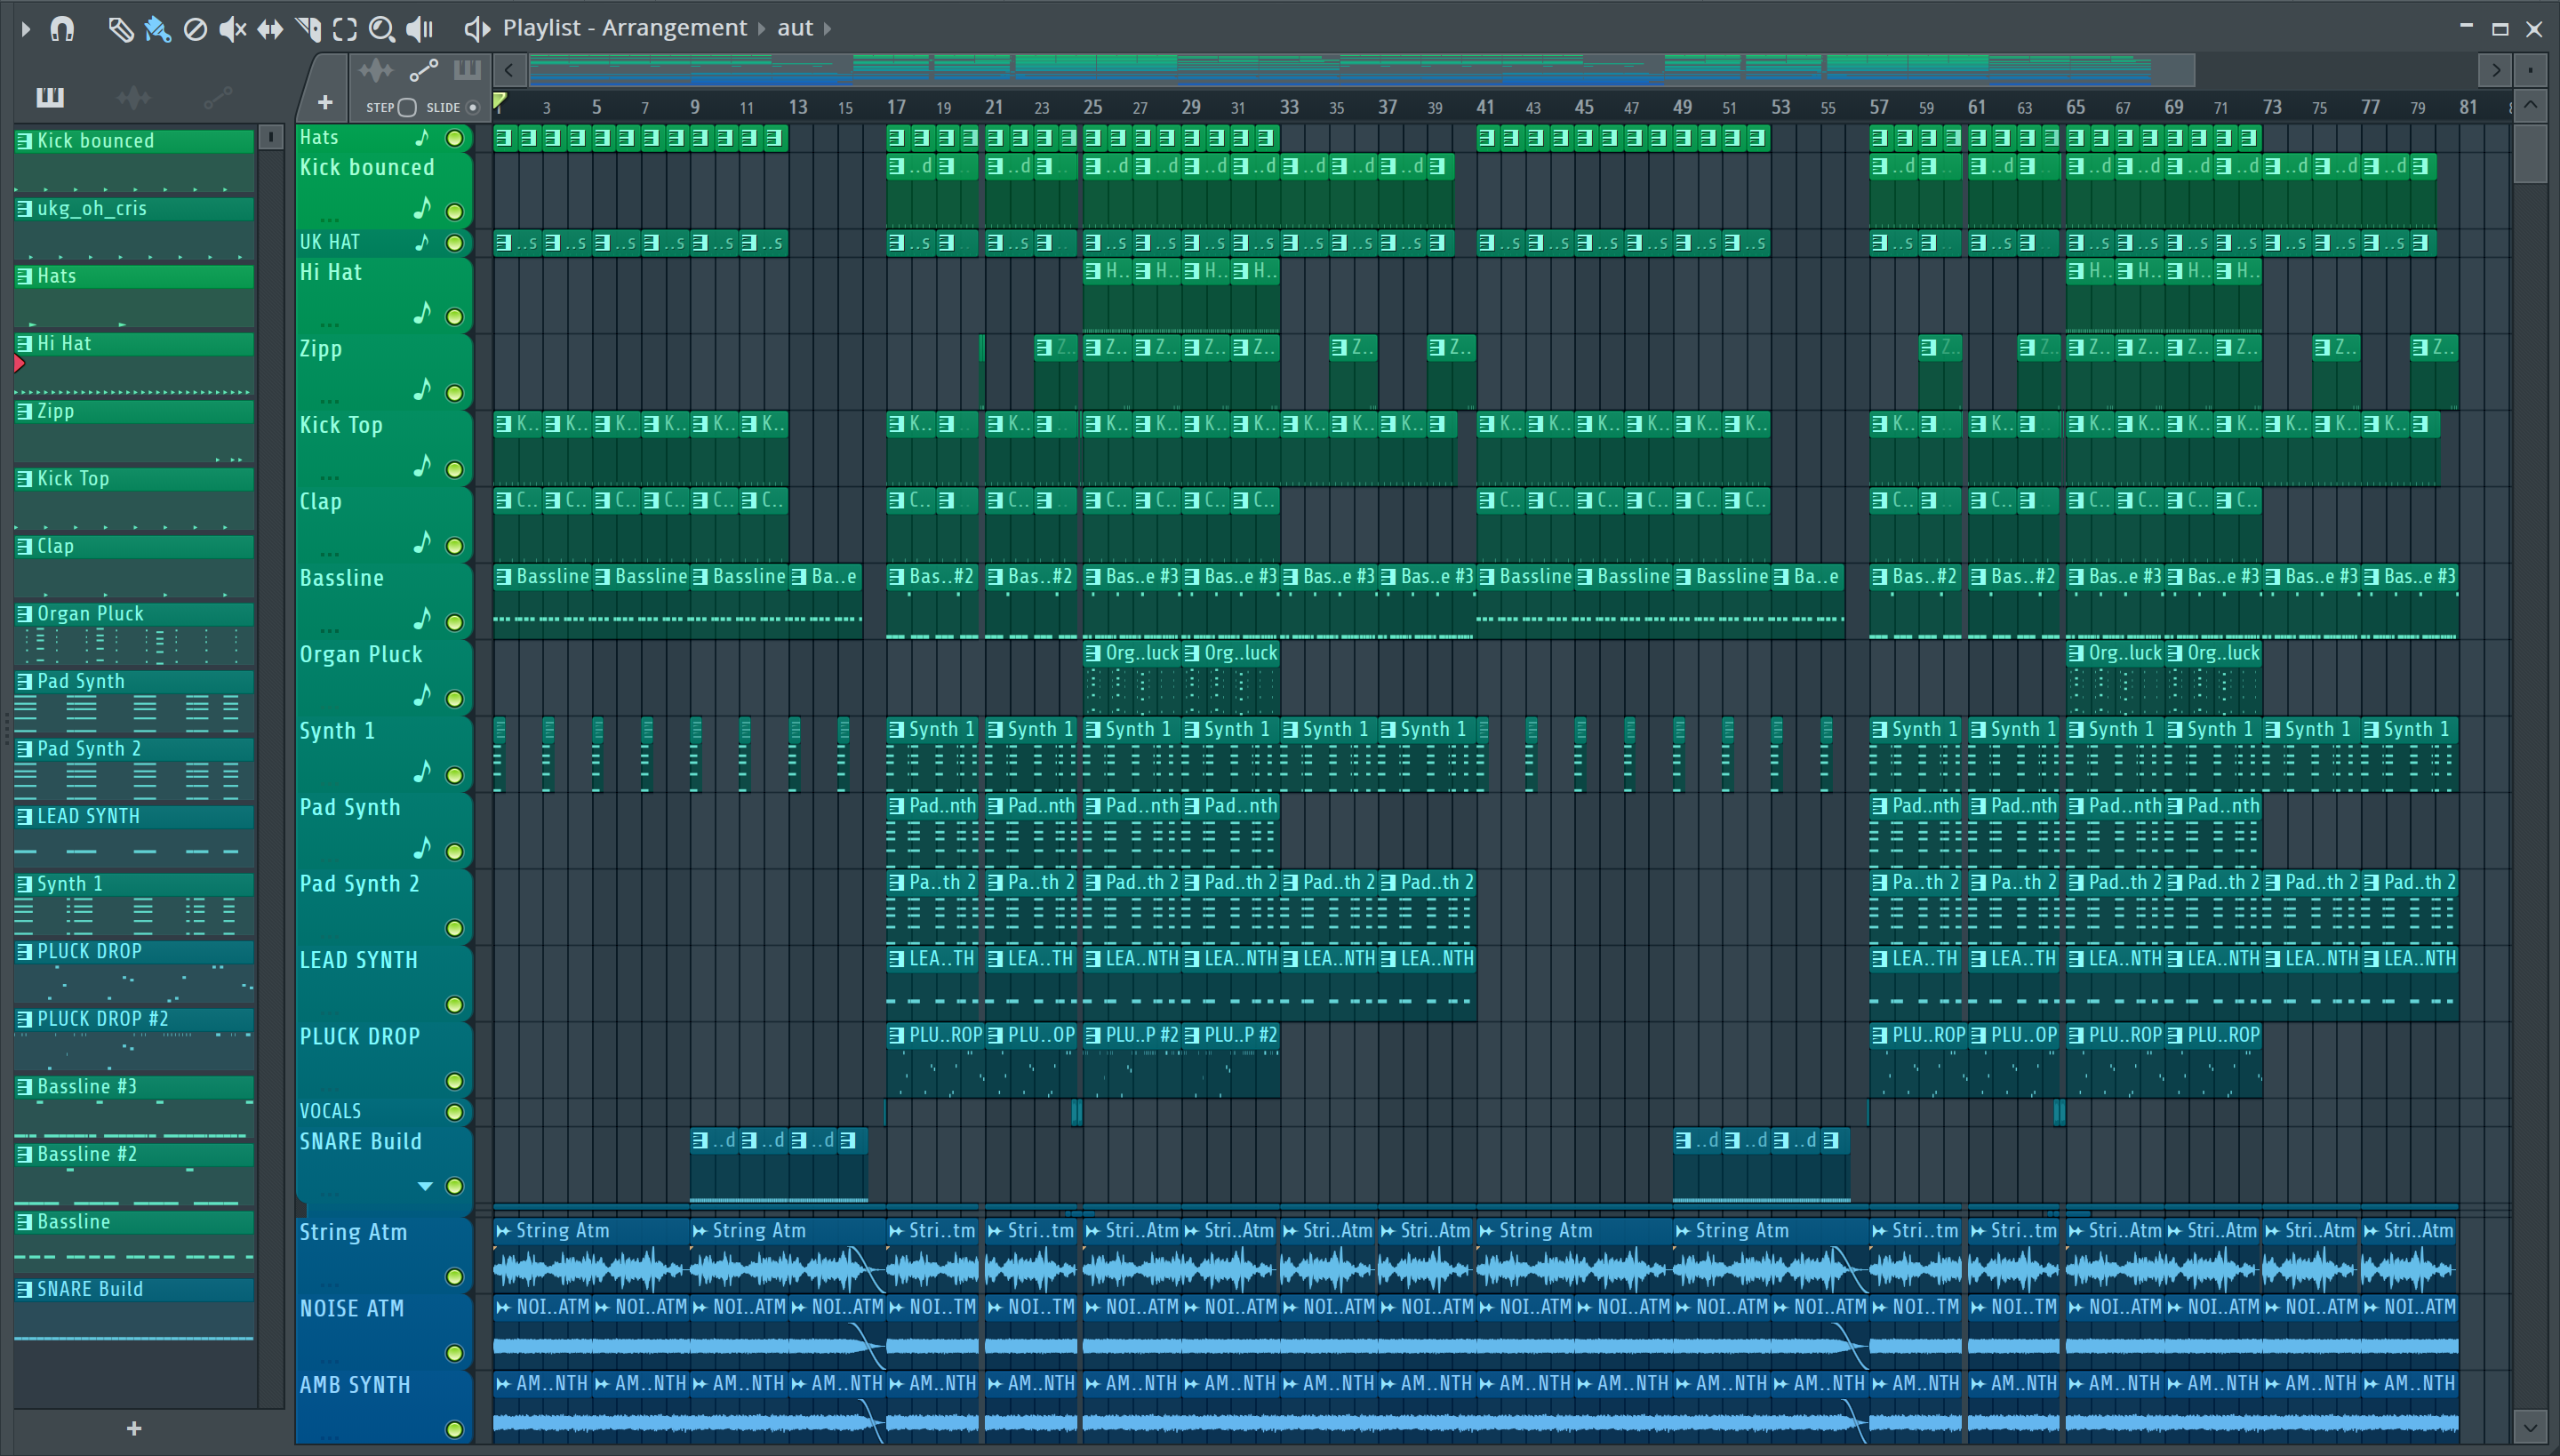
Task: Click note icon on Kick bounced track
Action: click(422, 208)
